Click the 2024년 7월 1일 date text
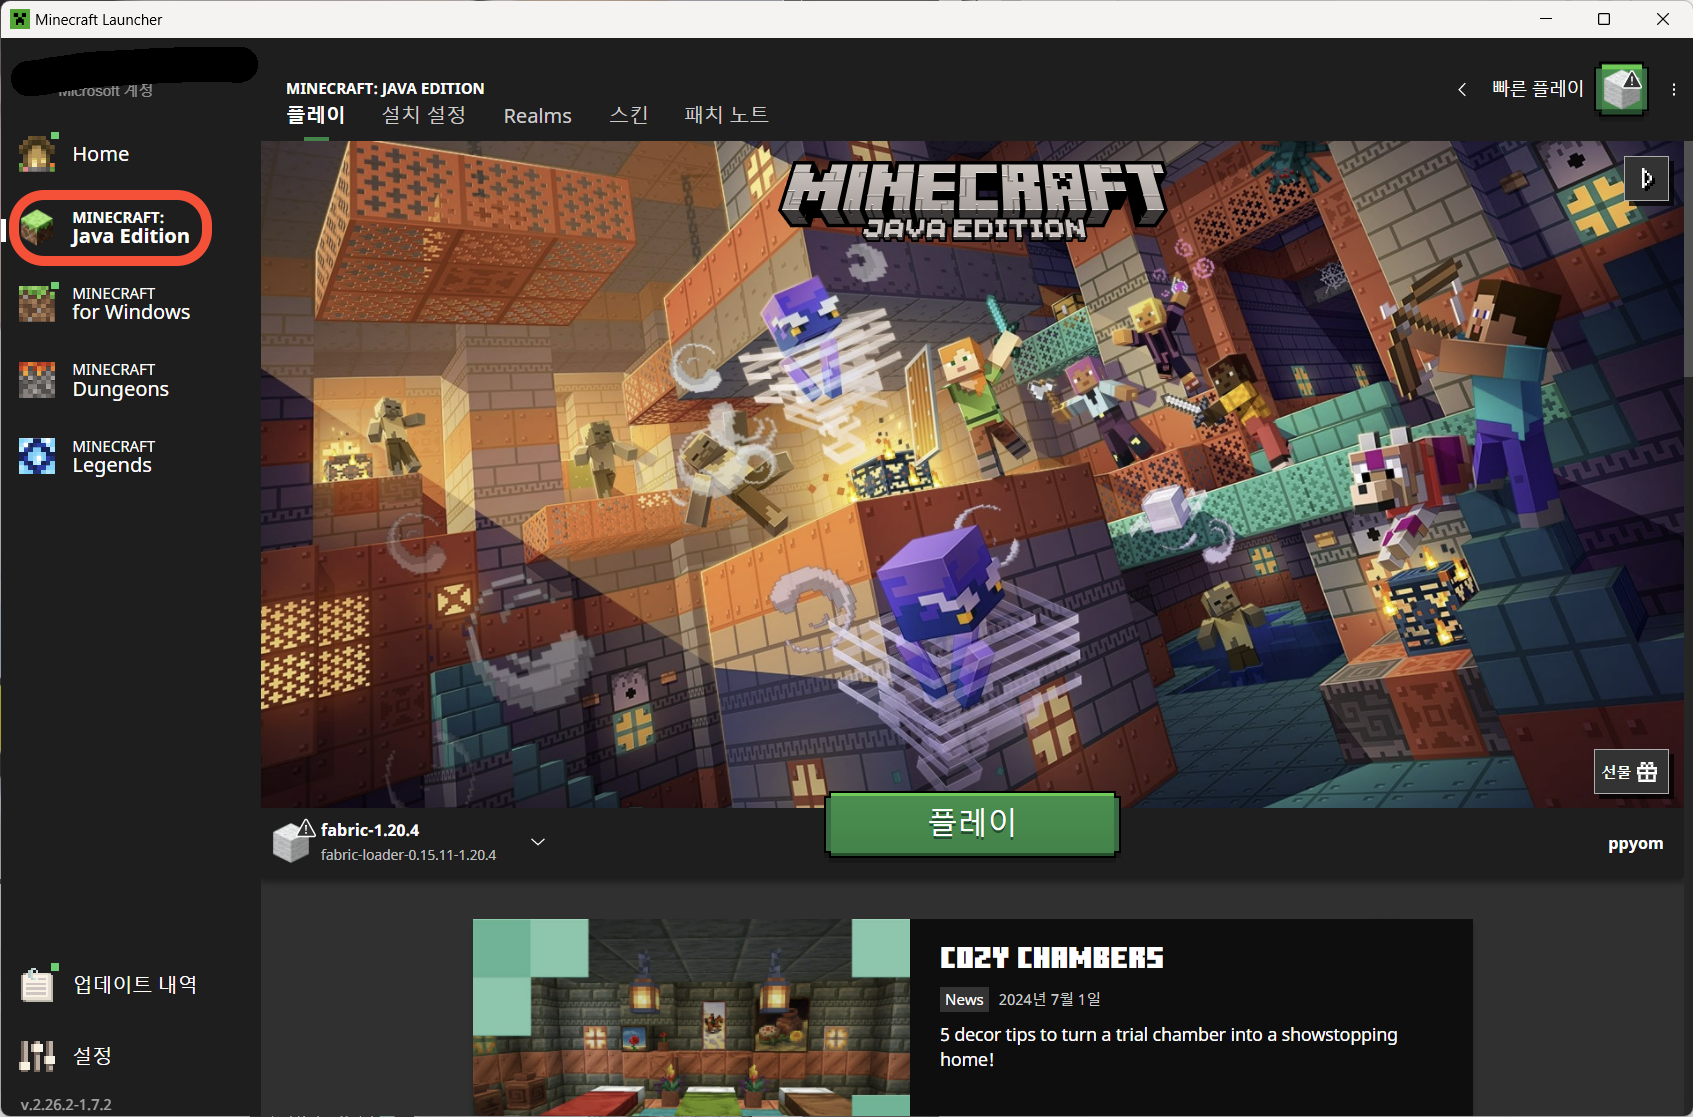The image size is (1693, 1117). click(x=1049, y=1000)
